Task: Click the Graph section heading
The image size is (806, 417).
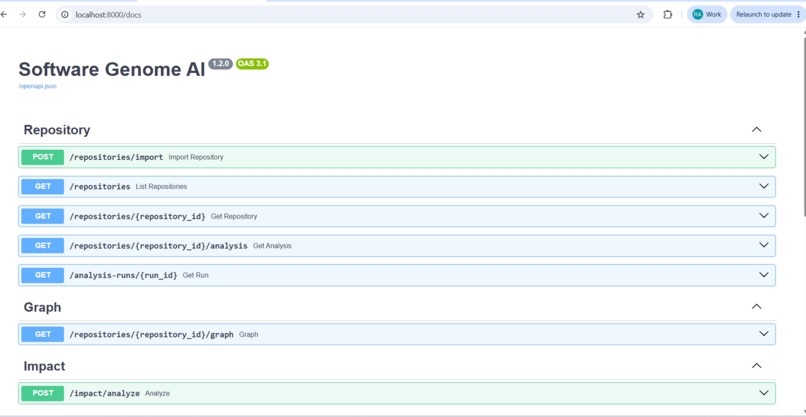Action: (42, 307)
